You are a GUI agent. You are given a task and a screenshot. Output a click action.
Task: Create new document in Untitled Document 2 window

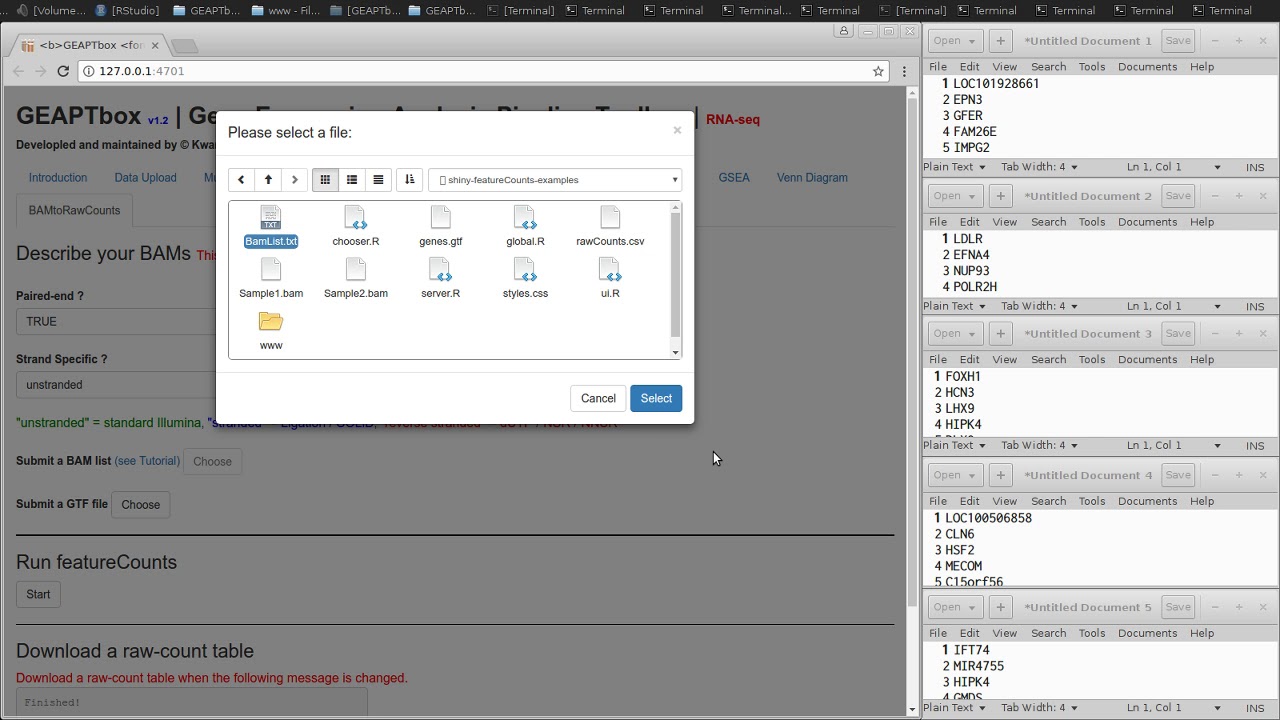click(x=1000, y=196)
